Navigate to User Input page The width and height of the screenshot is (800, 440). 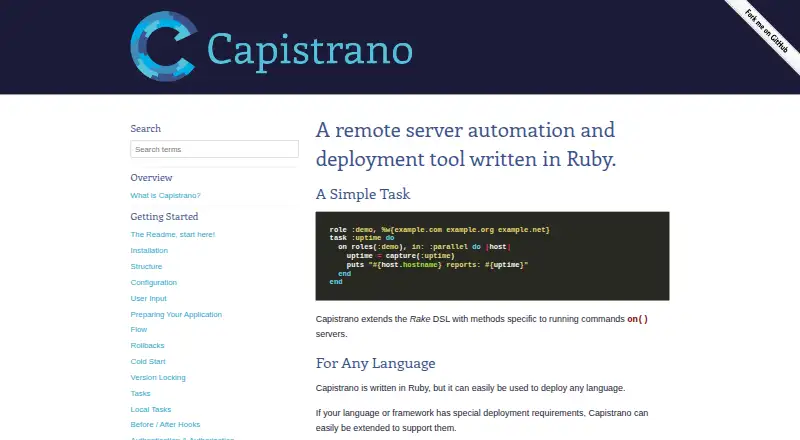point(148,299)
